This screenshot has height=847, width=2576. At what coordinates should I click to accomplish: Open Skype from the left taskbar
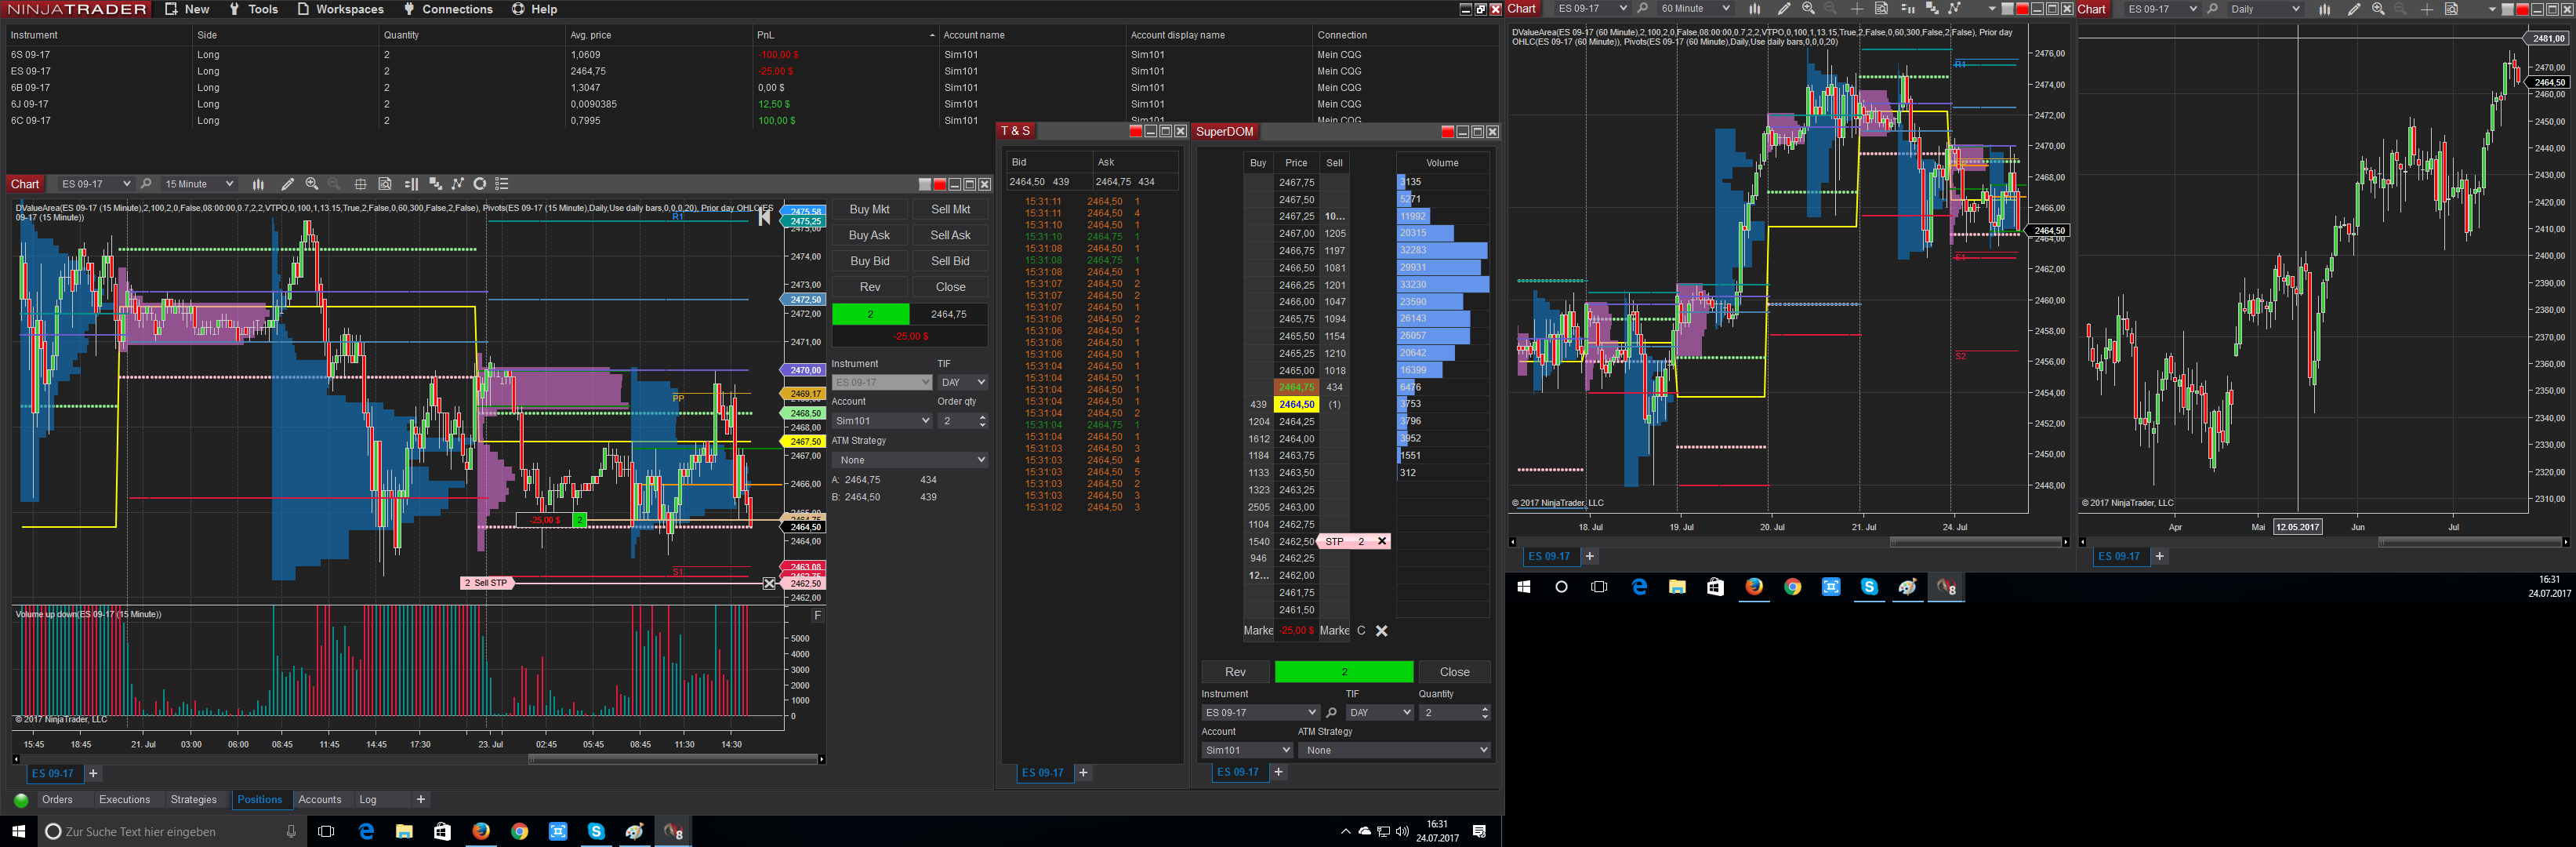pos(596,831)
